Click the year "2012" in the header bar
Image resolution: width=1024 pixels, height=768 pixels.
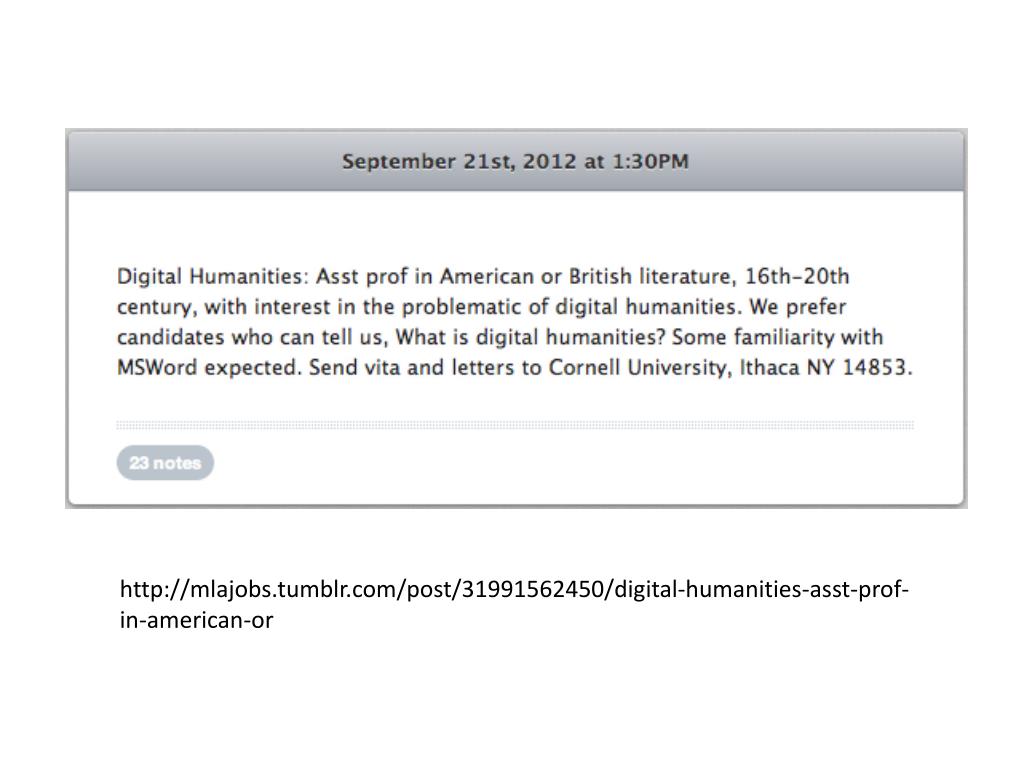click(550, 161)
